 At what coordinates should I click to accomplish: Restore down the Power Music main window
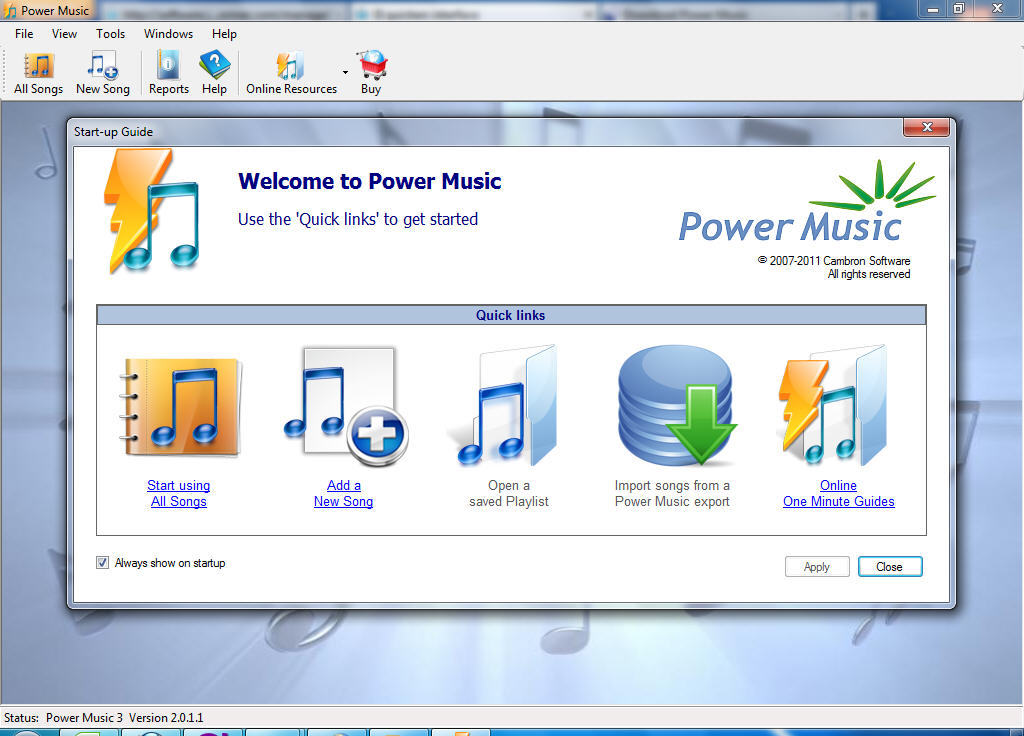tap(959, 9)
